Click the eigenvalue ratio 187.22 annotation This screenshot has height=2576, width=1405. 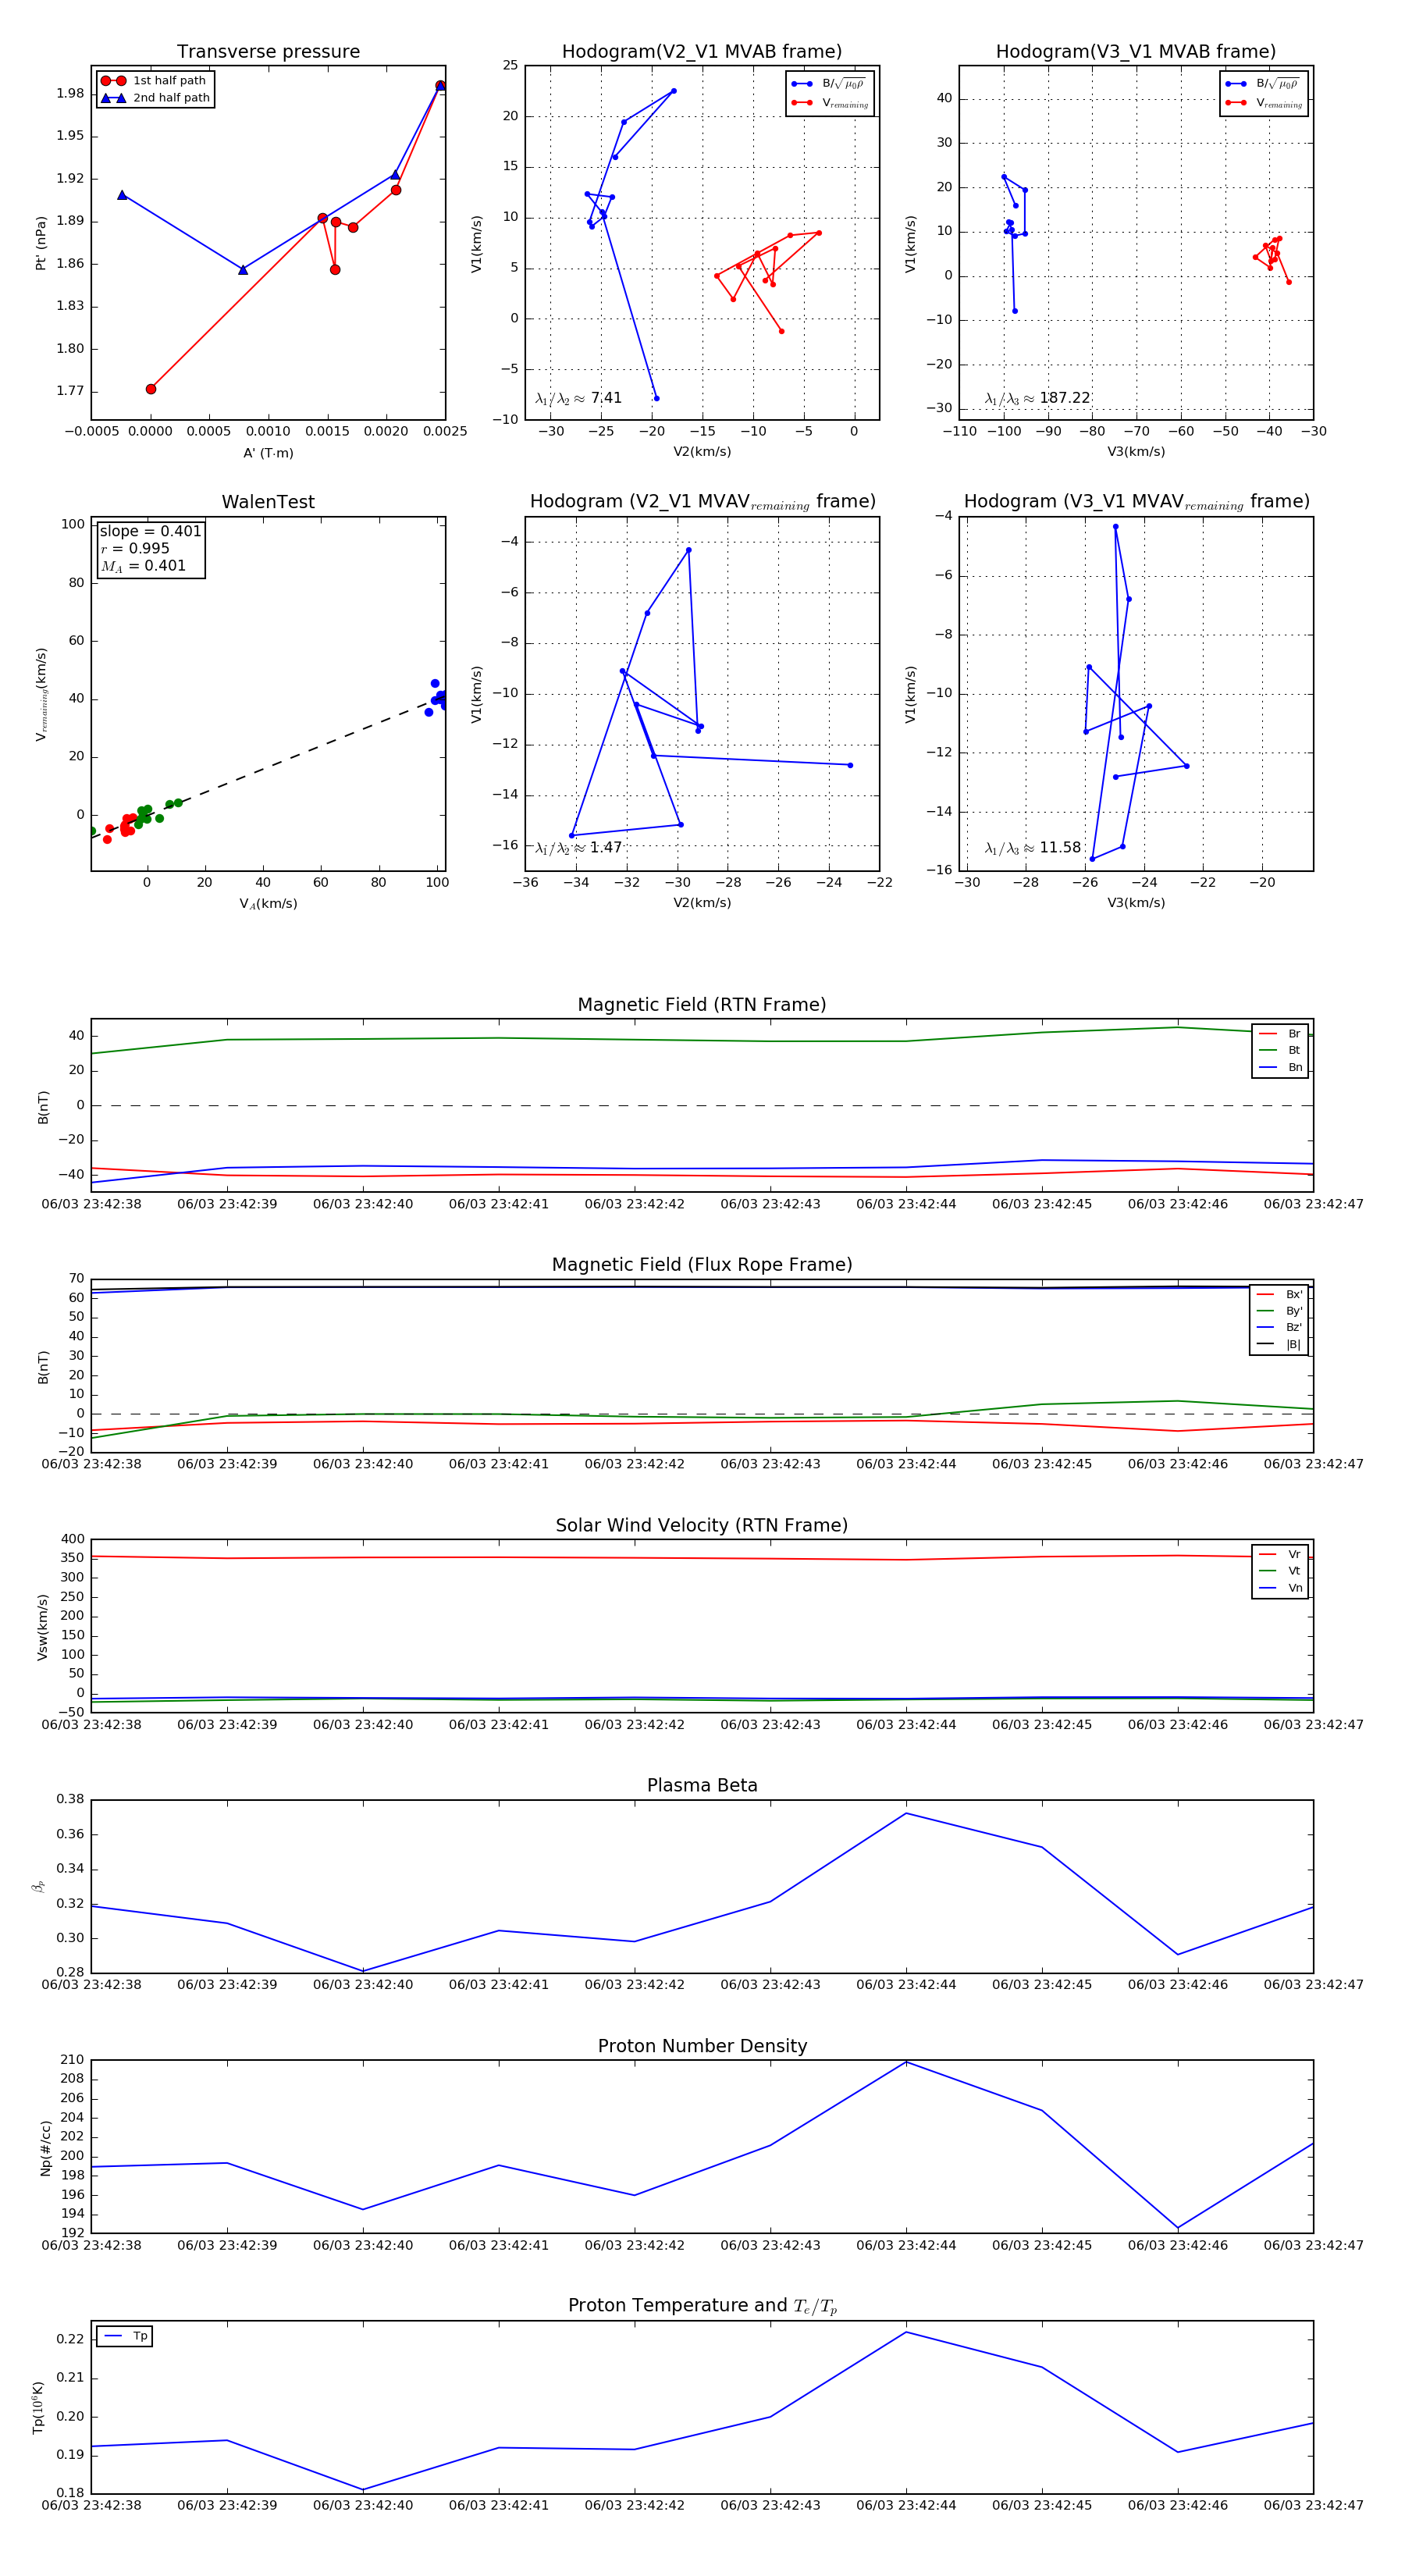click(1037, 398)
